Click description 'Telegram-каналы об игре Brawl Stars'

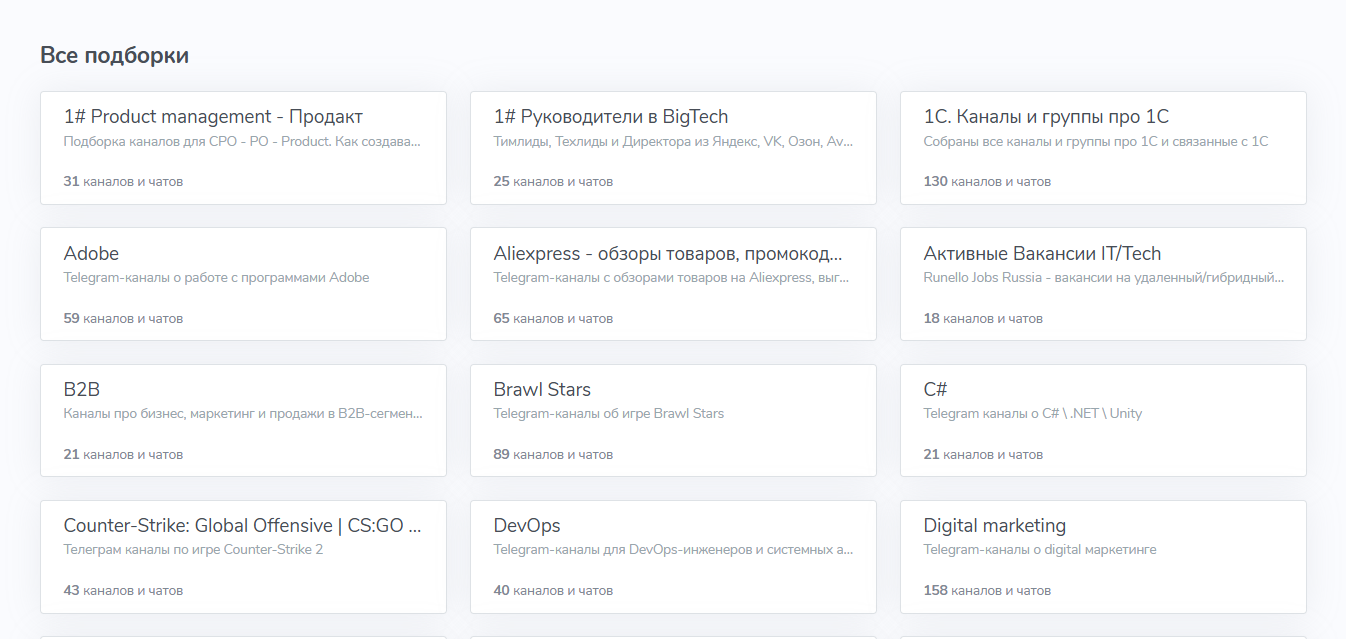[x=608, y=413]
